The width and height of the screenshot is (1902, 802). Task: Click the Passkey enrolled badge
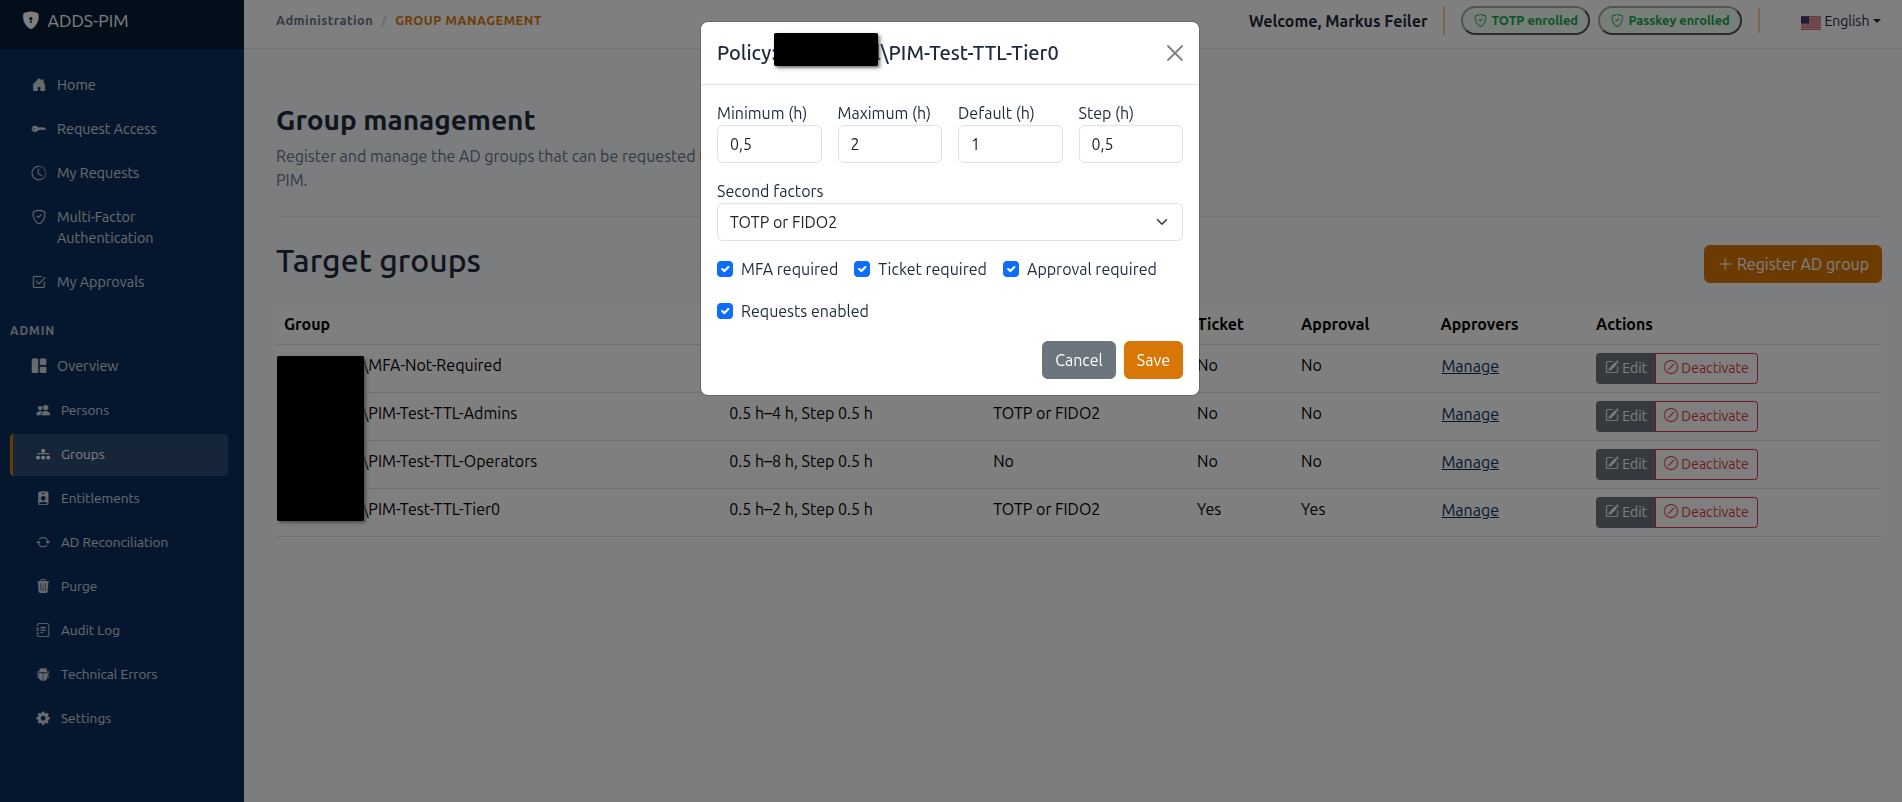tap(1670, 20)
